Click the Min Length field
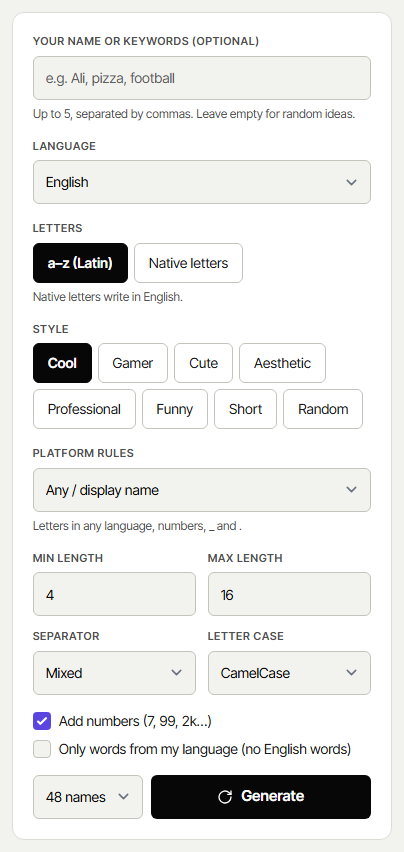The height and width of the screenshot is (852, 404). click(x=114, y=594)
